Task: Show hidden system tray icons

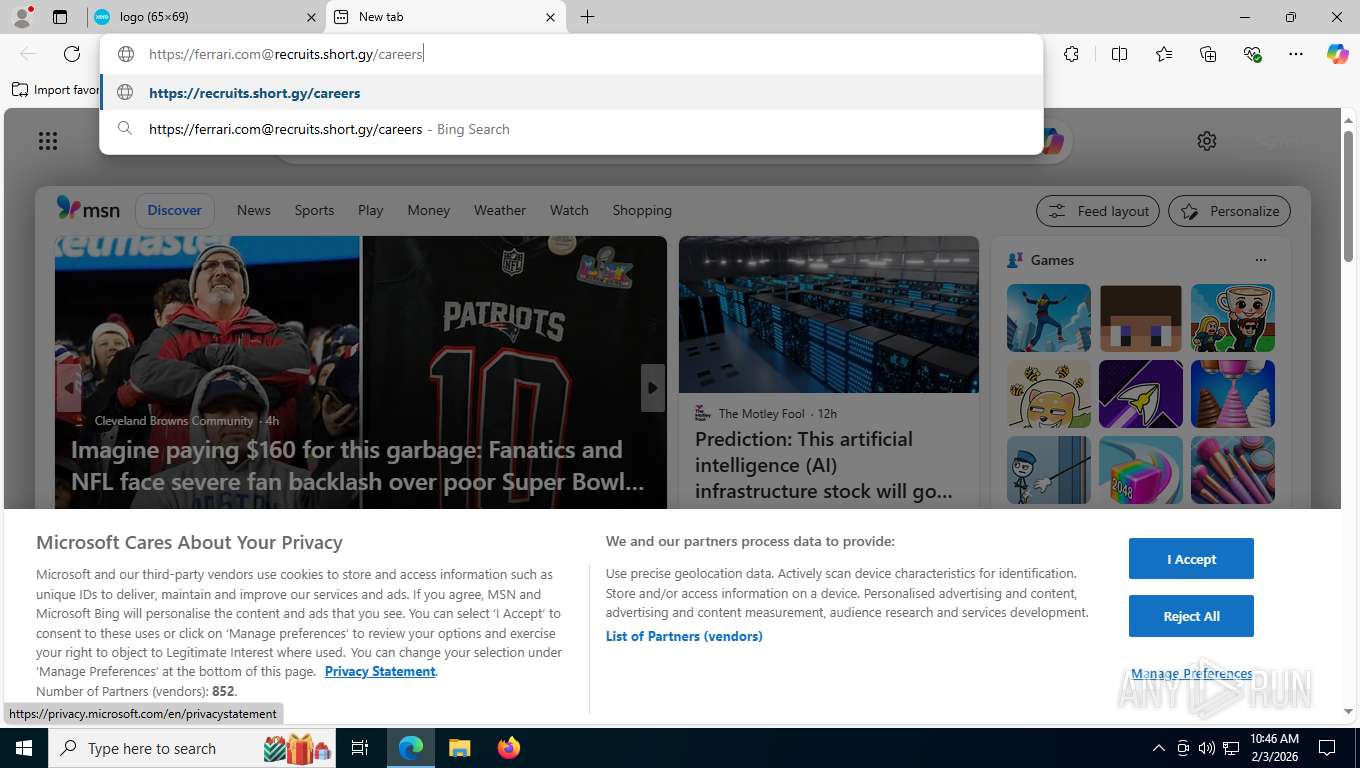Action: pos(1159,748)
